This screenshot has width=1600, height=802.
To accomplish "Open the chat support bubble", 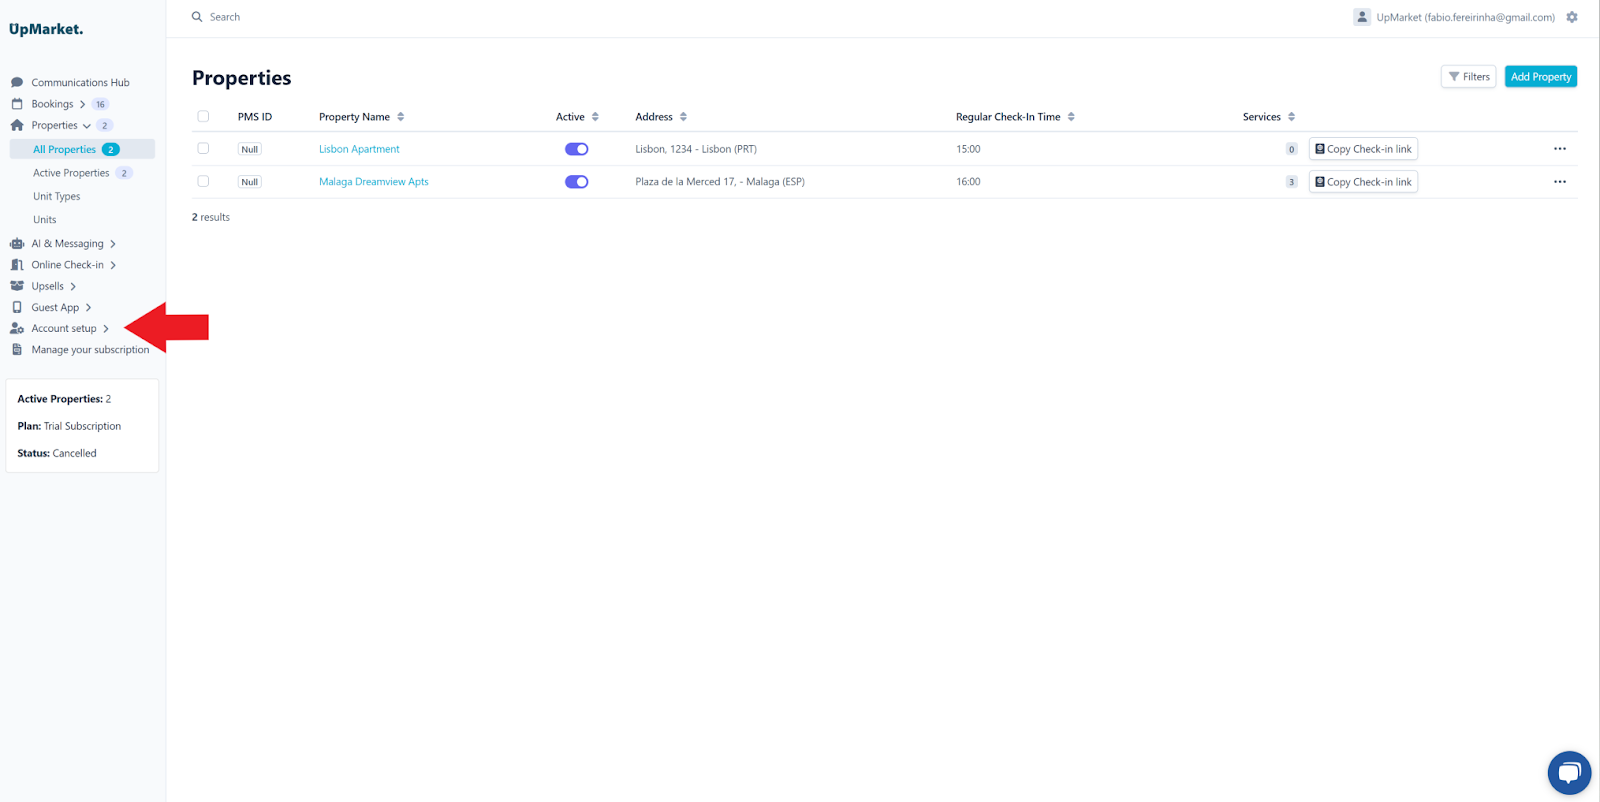I will coord(1569,773).
